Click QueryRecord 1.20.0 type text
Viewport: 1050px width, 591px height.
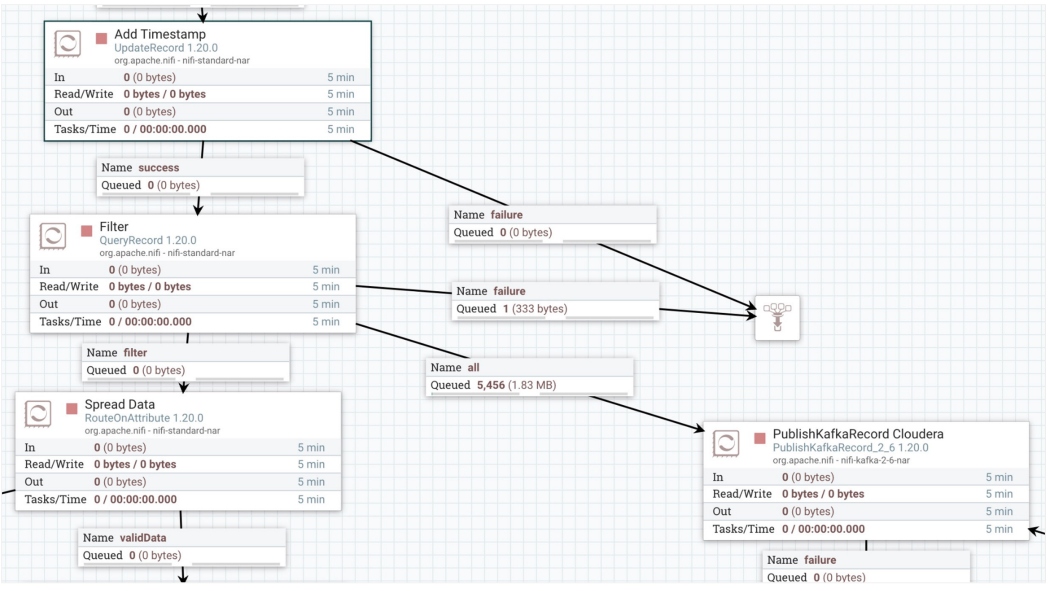(x=148, y=240)
